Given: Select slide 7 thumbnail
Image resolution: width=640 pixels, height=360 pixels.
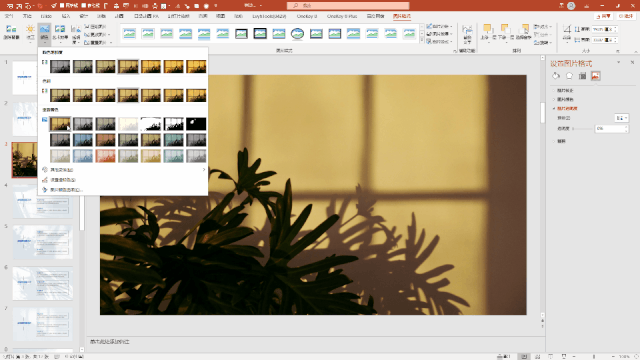Looking at the screenshot, I should [42, 324].
